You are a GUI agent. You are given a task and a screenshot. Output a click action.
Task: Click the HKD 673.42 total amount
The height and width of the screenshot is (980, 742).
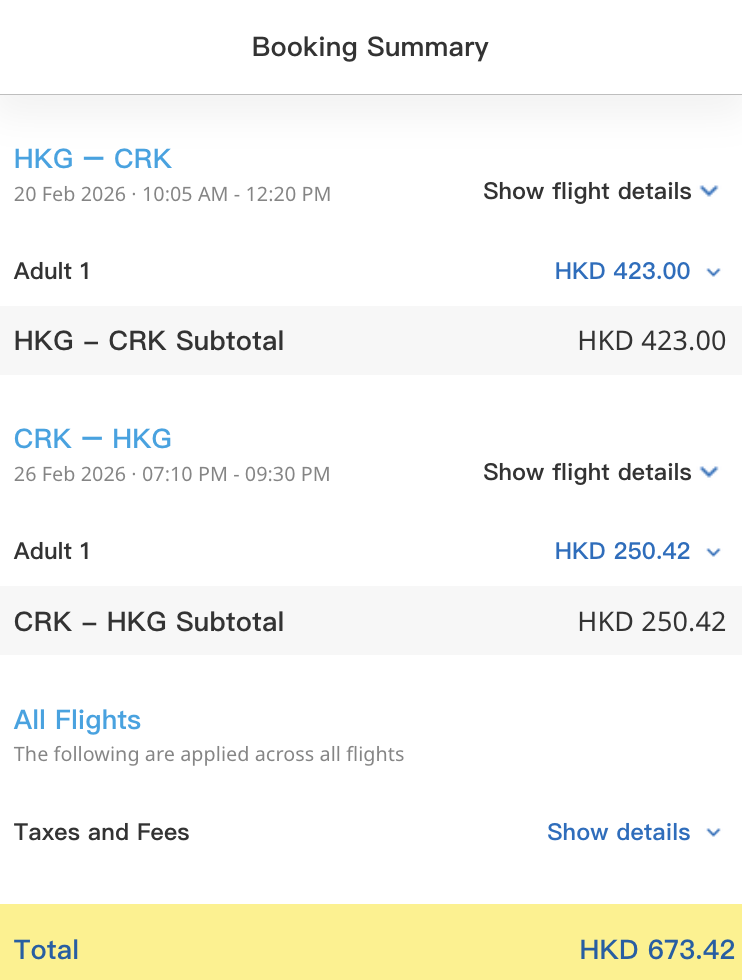[657, 949]
